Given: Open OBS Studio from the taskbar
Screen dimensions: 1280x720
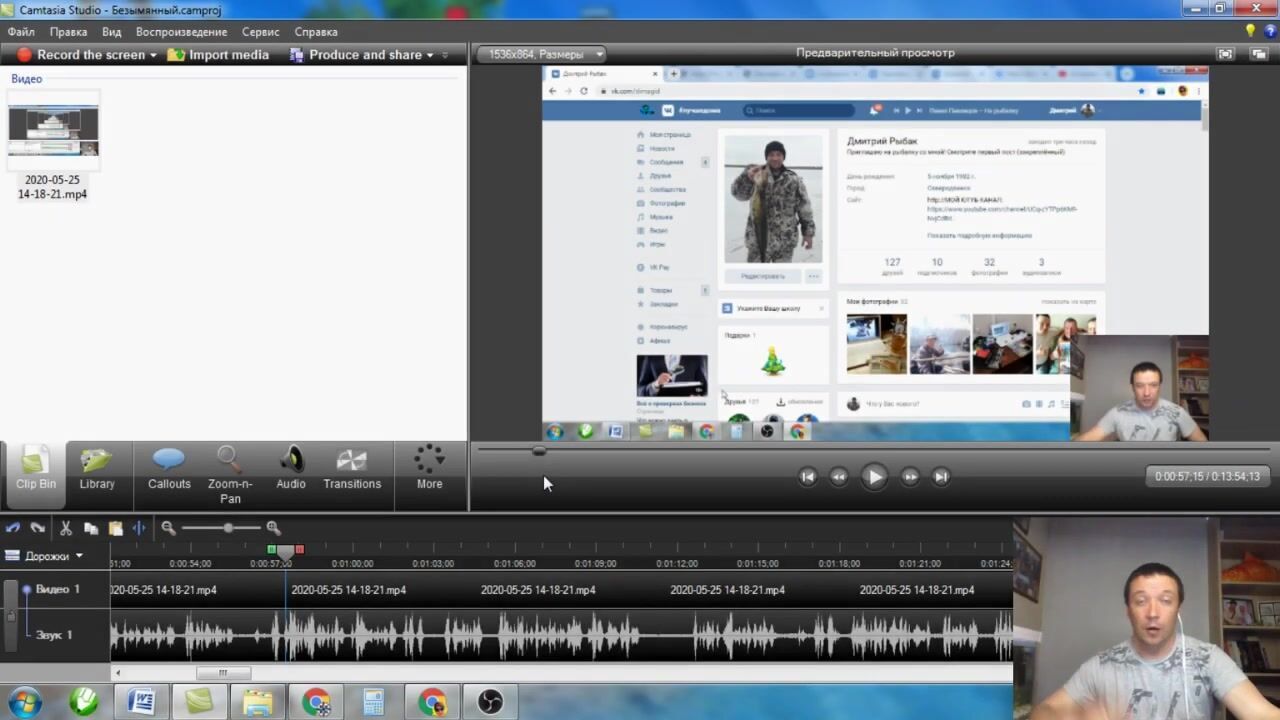Looking at the screenshot, I should [x=490, y=703].
